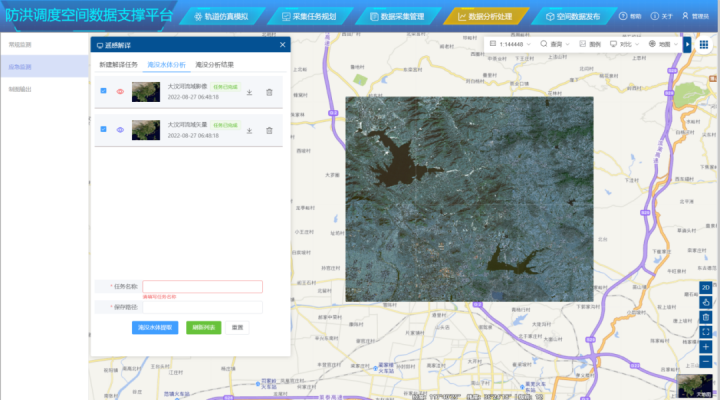Viewport: 720px width, 400px height.
Task: Click the 2D view mode button
Action: 706,288
